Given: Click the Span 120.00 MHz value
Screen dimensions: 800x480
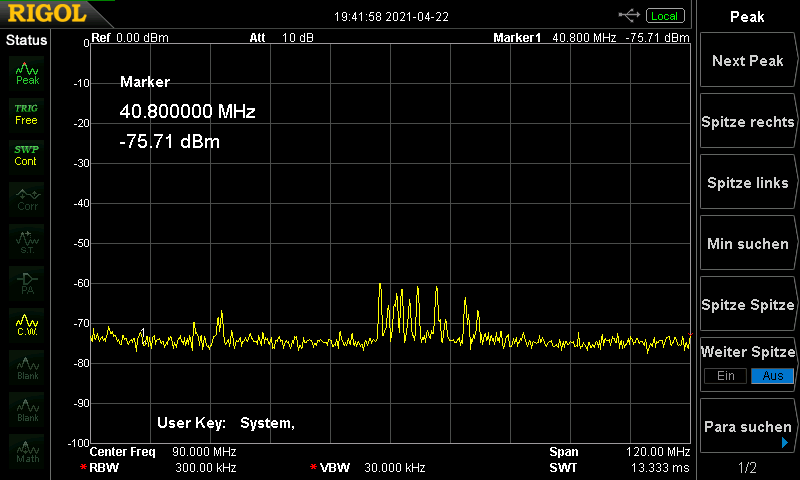Looking at the screenshot, I should [x=658, y=452].
